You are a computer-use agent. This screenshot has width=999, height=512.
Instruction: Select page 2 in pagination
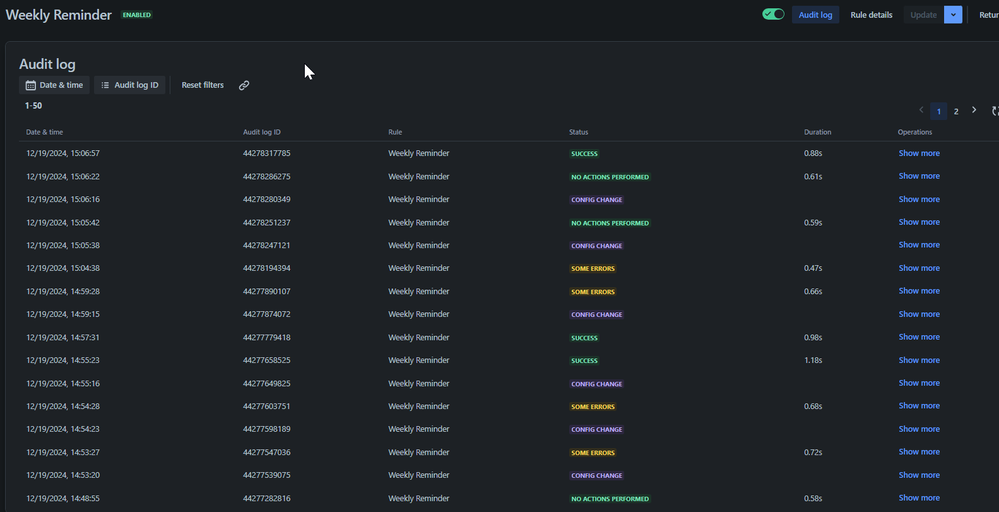click(x=956, y=111)
